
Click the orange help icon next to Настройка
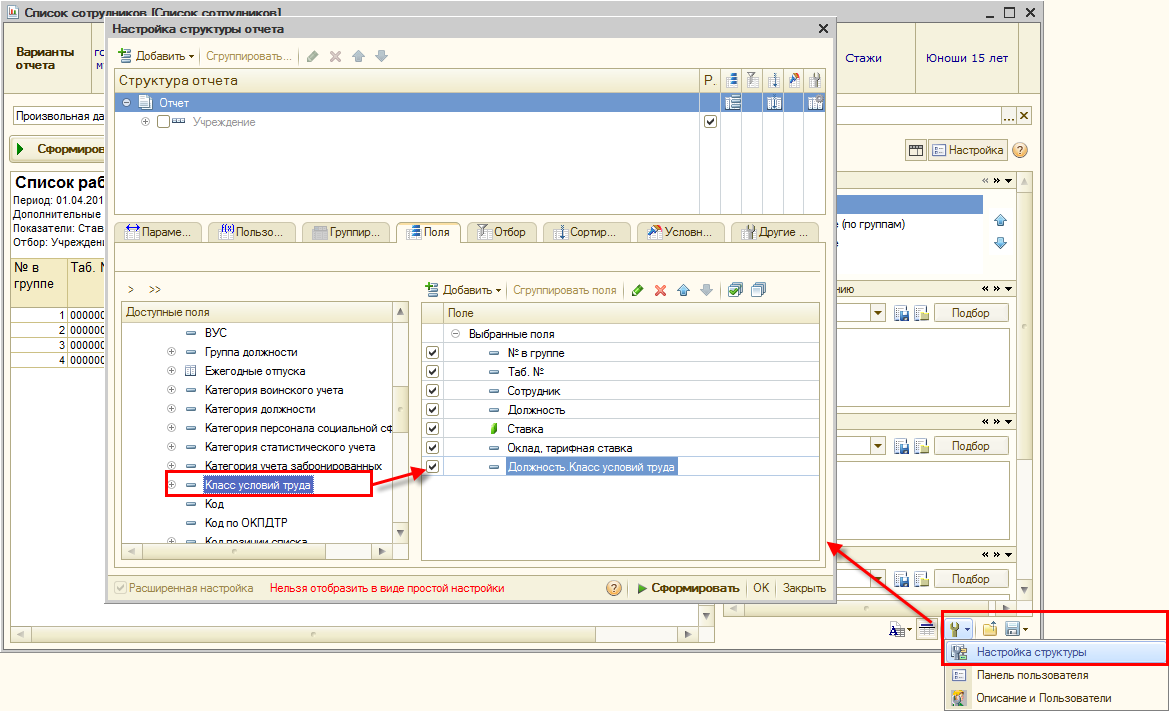pos(1020,150)
